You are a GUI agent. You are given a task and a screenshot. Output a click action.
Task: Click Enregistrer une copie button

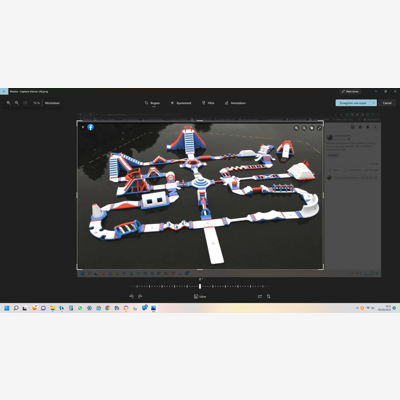click(x=353, y=103)
